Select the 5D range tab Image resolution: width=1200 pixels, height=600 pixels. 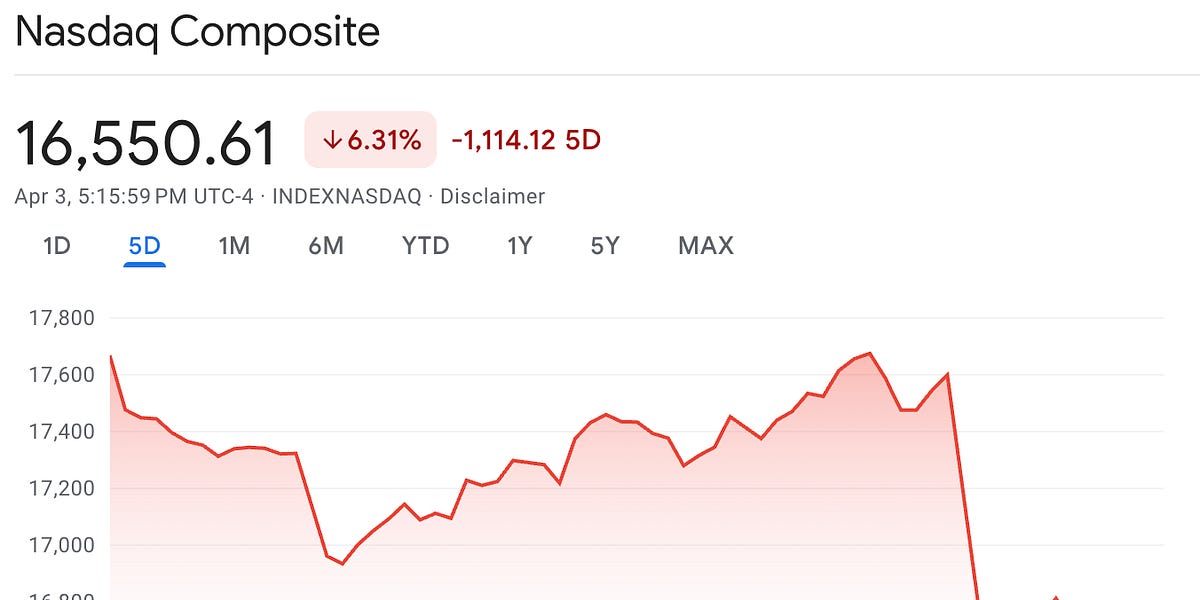tap(145, 246)
